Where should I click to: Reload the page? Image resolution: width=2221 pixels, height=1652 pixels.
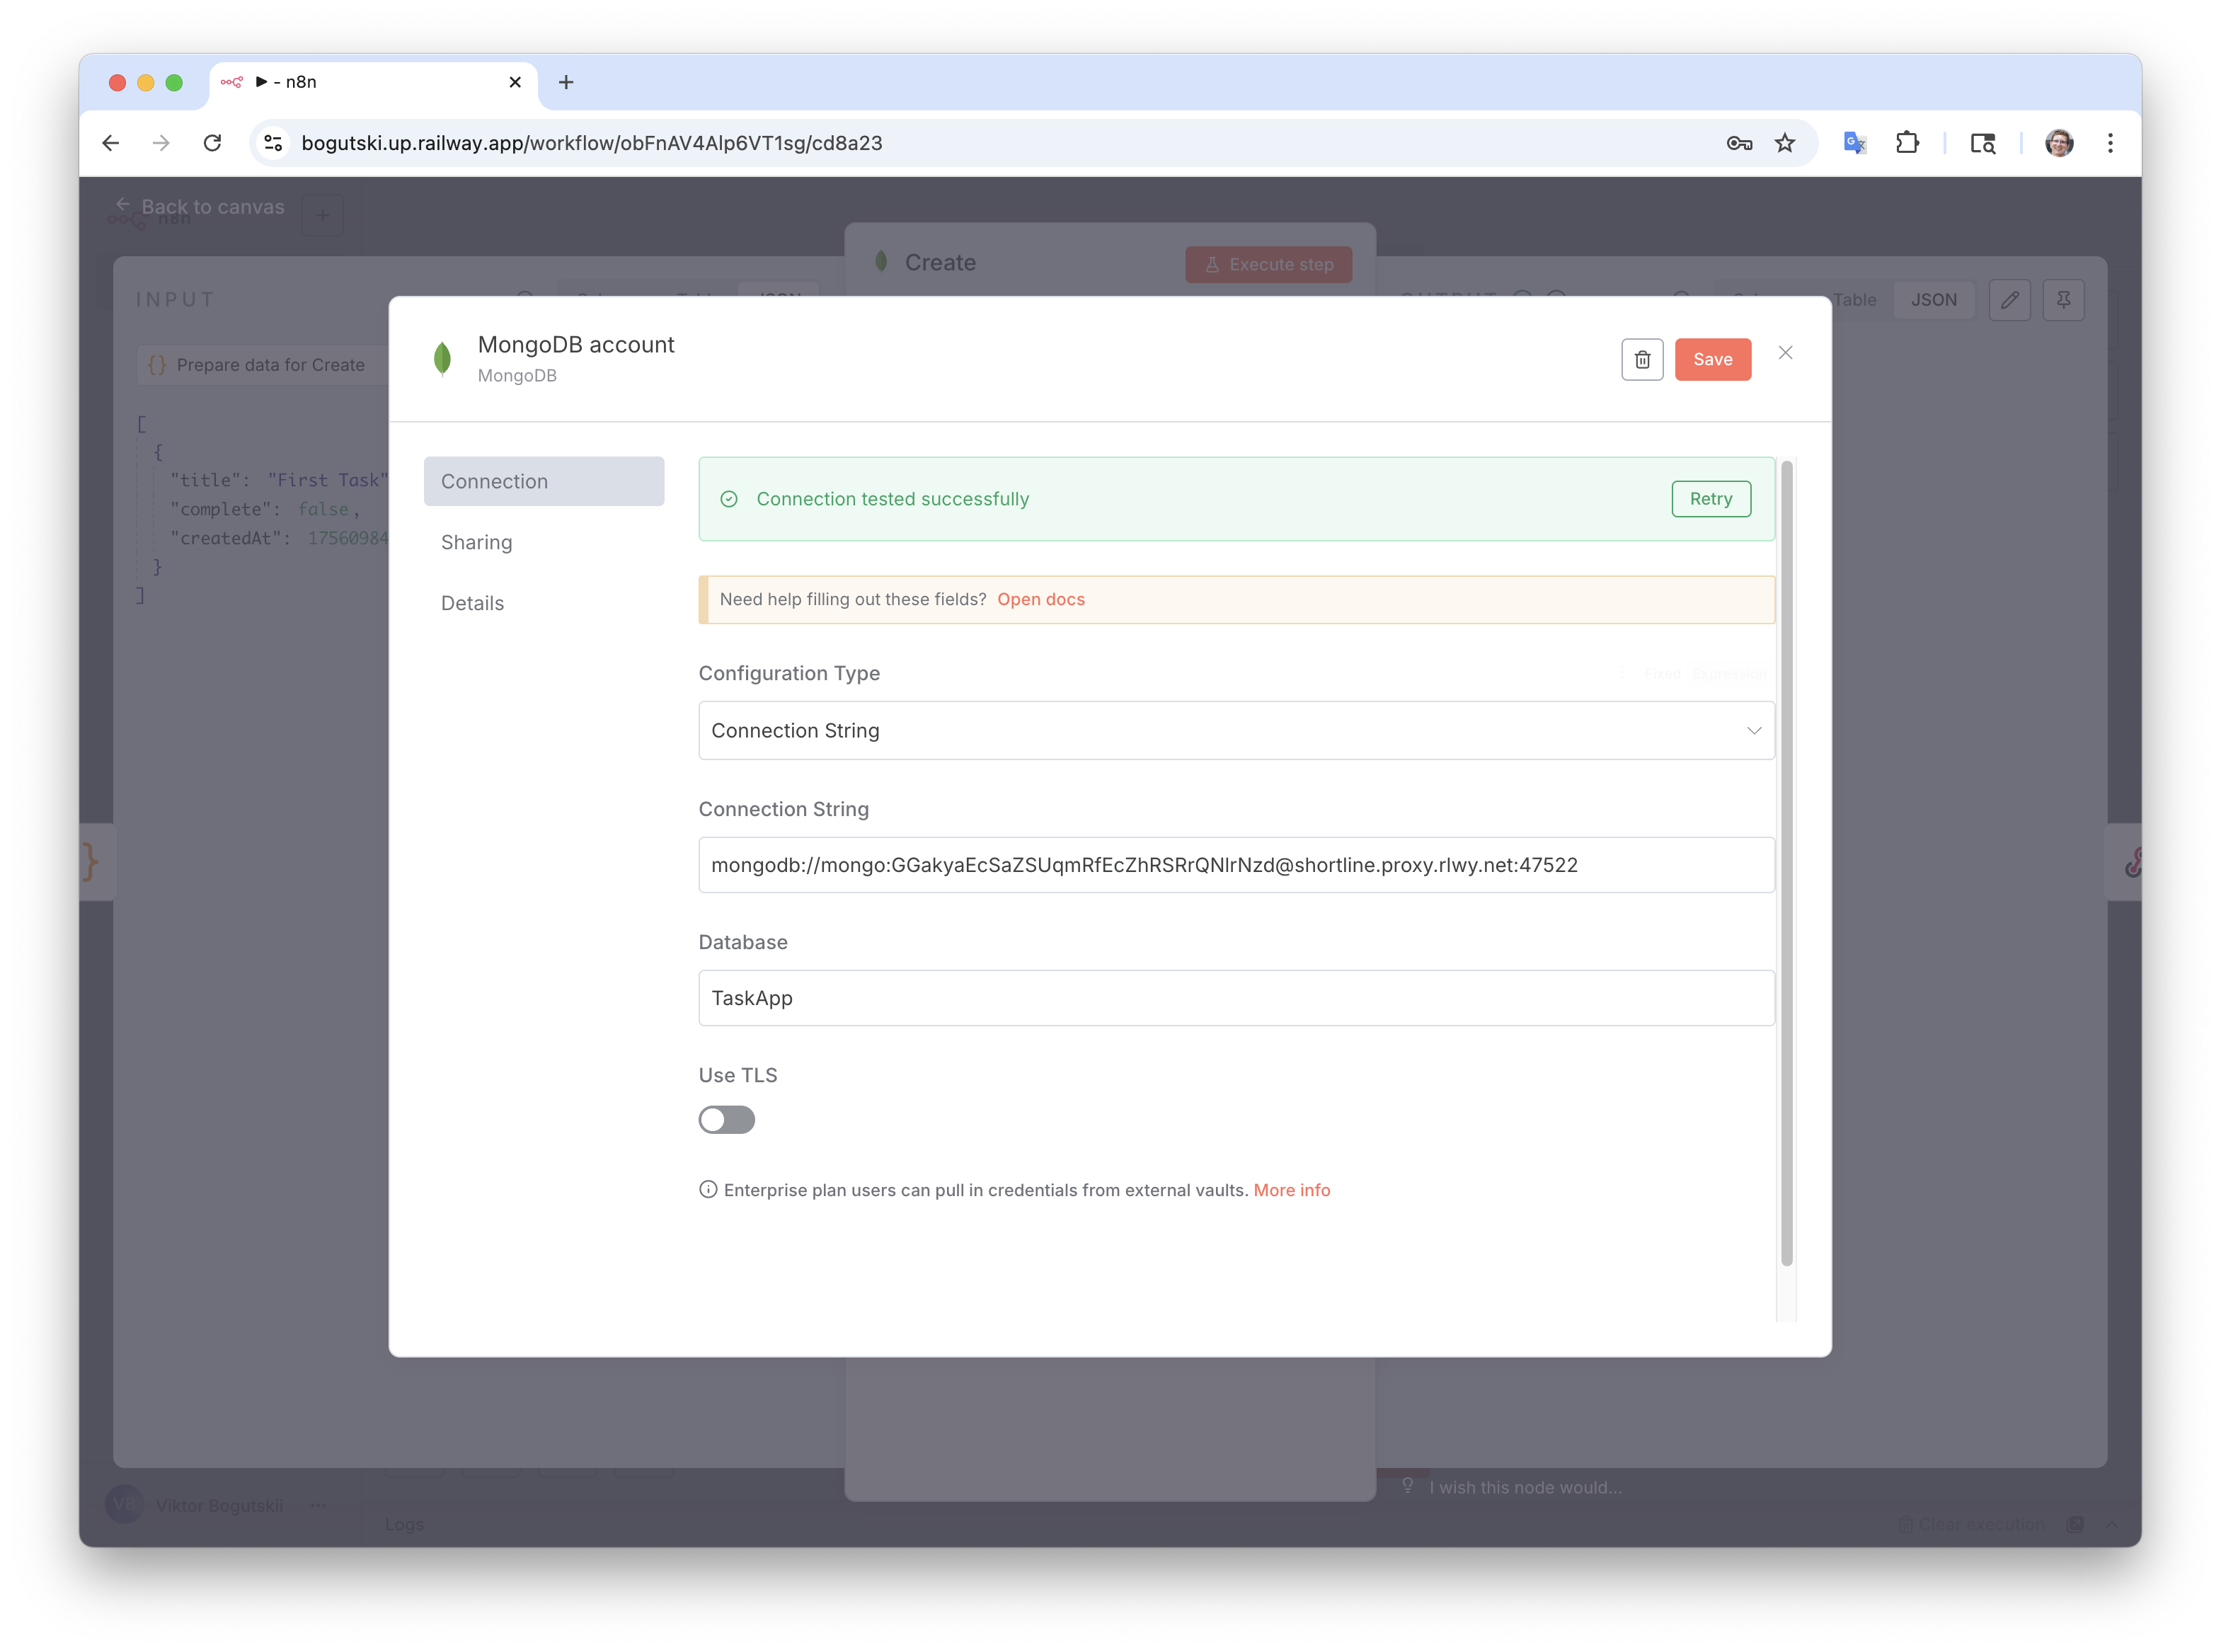tap(212, 143)
